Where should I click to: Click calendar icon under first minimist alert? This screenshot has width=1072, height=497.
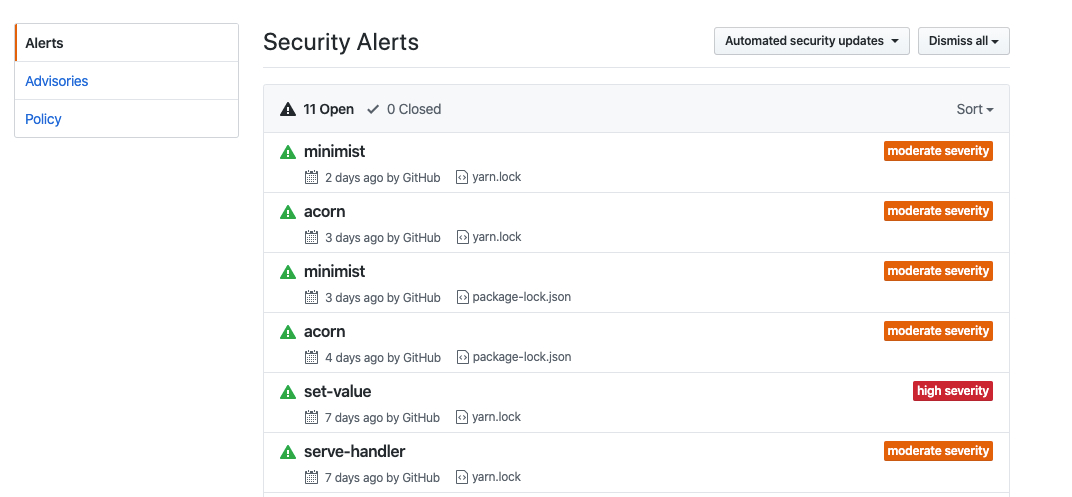pos(312,177)
